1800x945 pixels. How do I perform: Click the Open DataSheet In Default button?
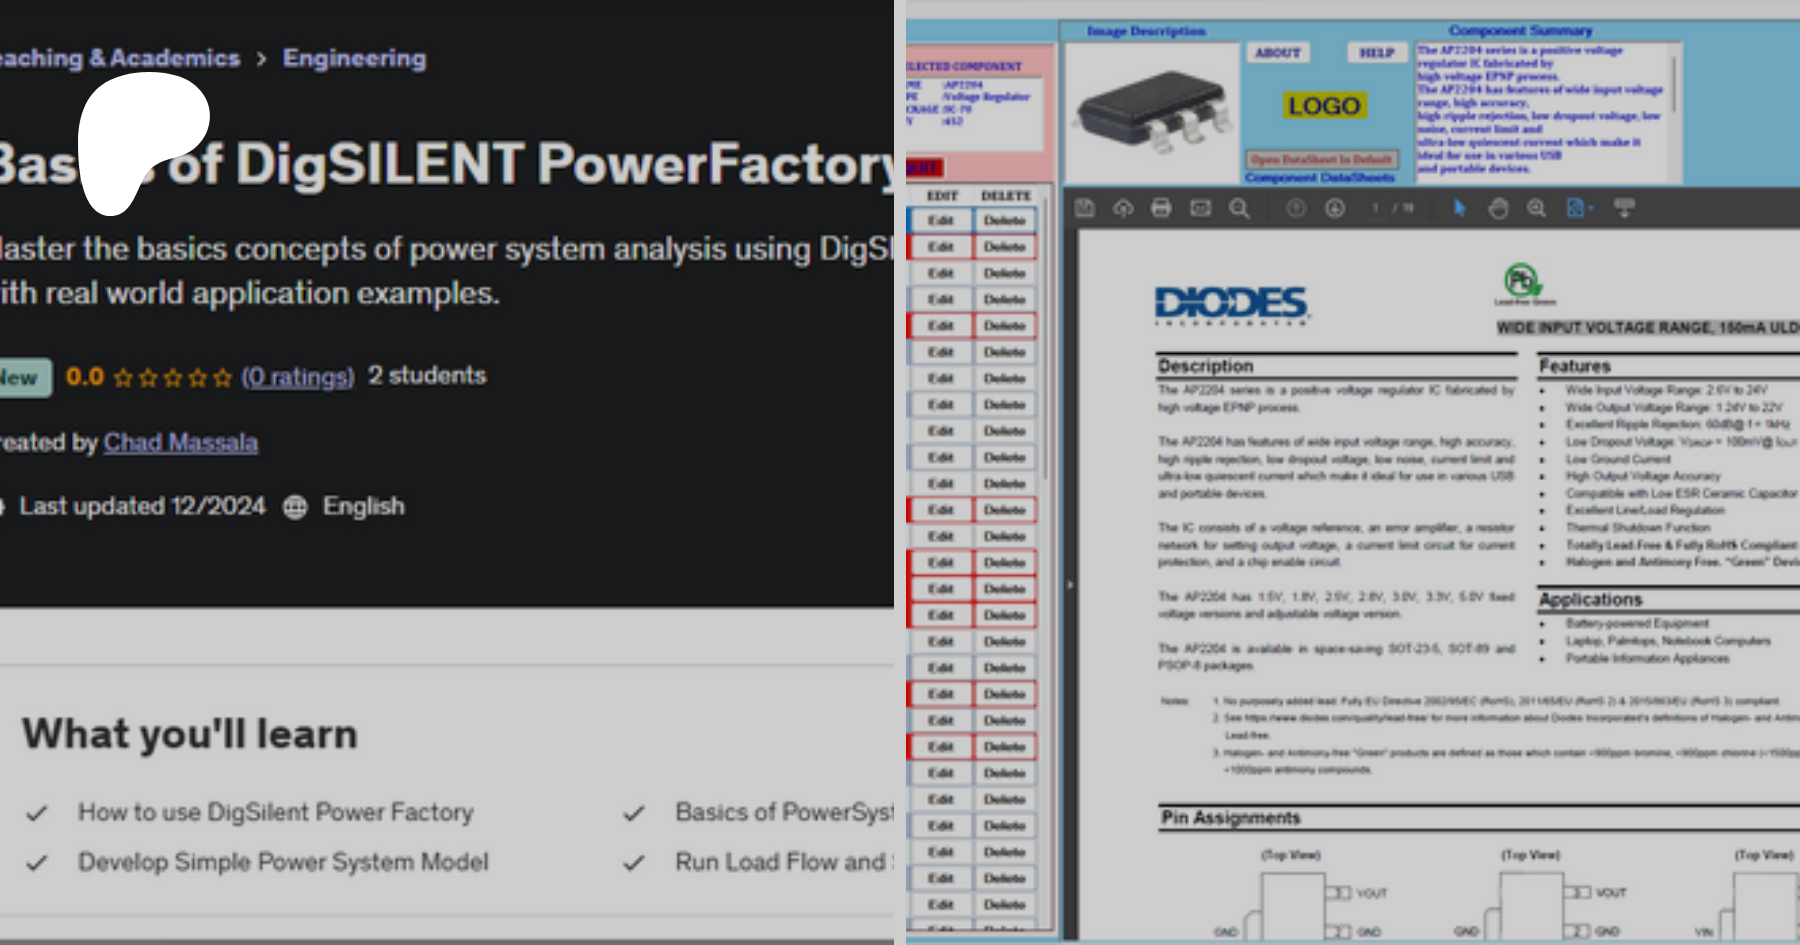tap(1320, 159)
